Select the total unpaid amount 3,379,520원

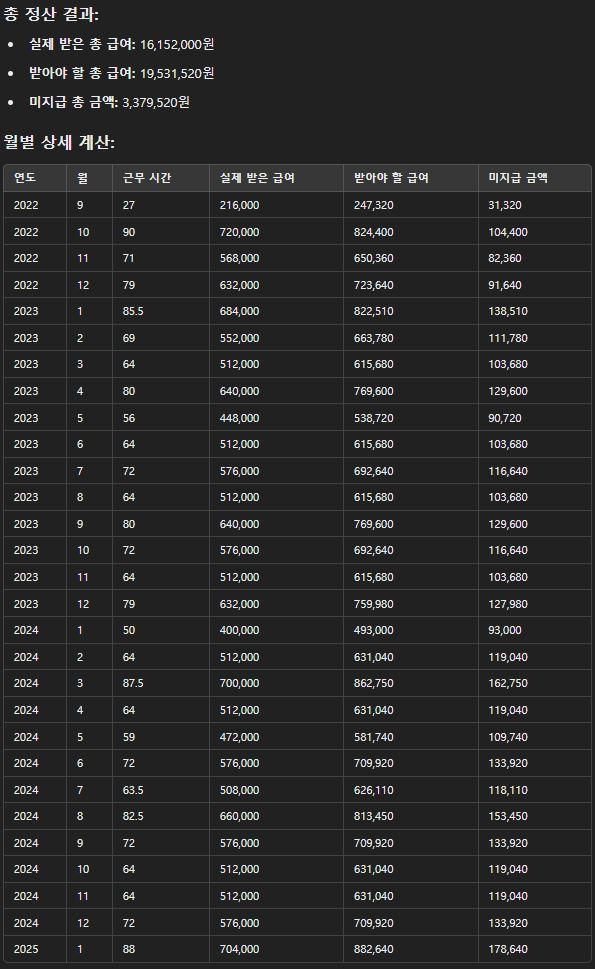pos(156,103)
